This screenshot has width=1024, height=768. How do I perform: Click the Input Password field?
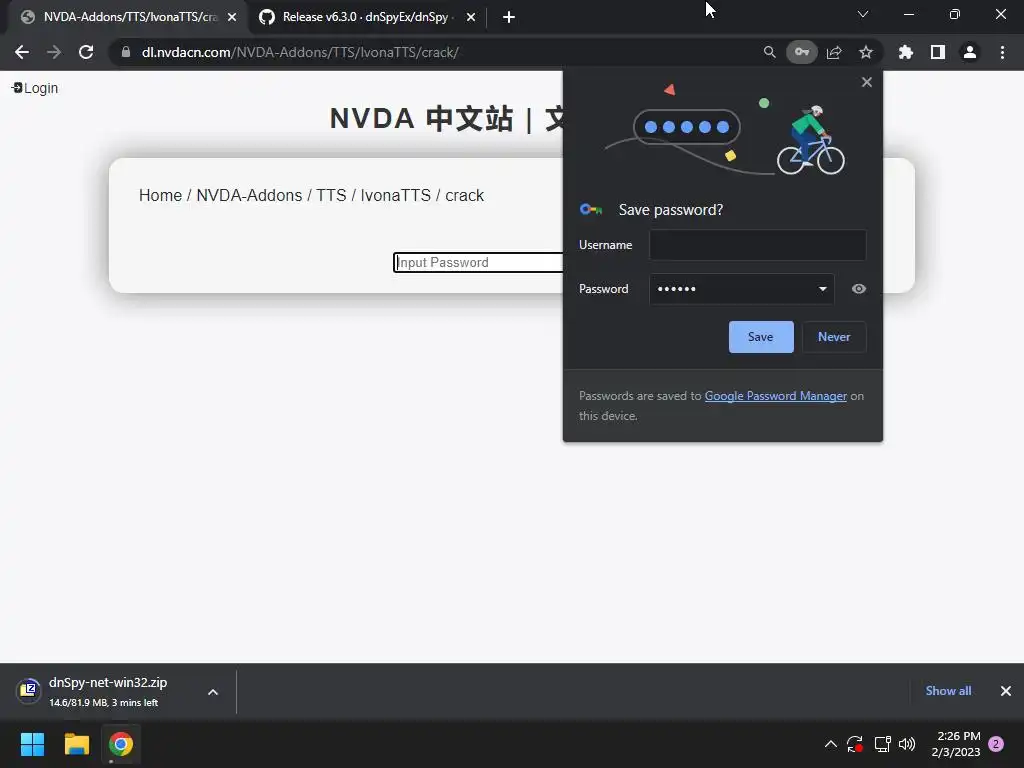(478, 263)
